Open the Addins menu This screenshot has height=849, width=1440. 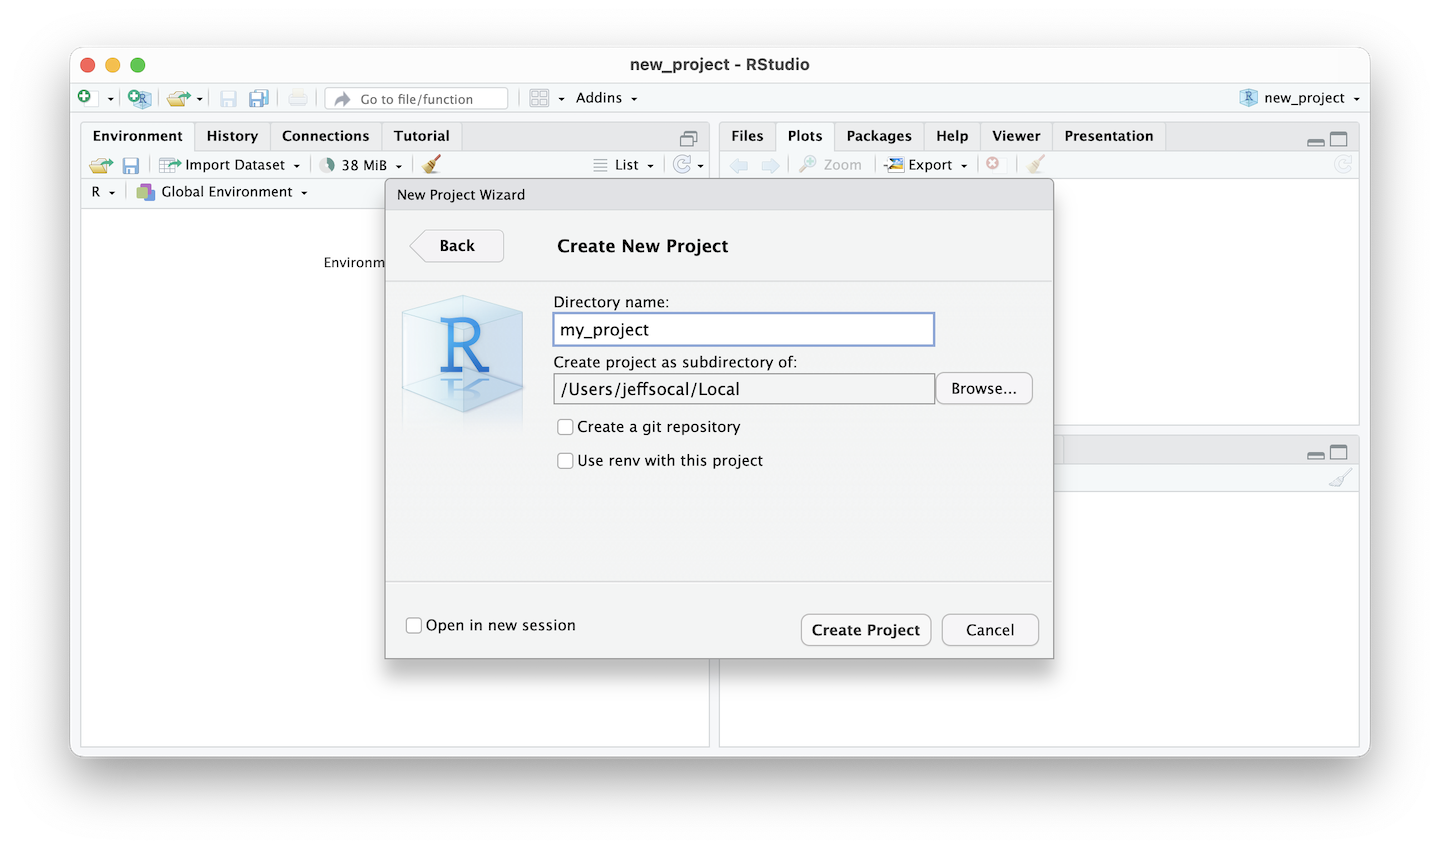(x=606, y=98)
